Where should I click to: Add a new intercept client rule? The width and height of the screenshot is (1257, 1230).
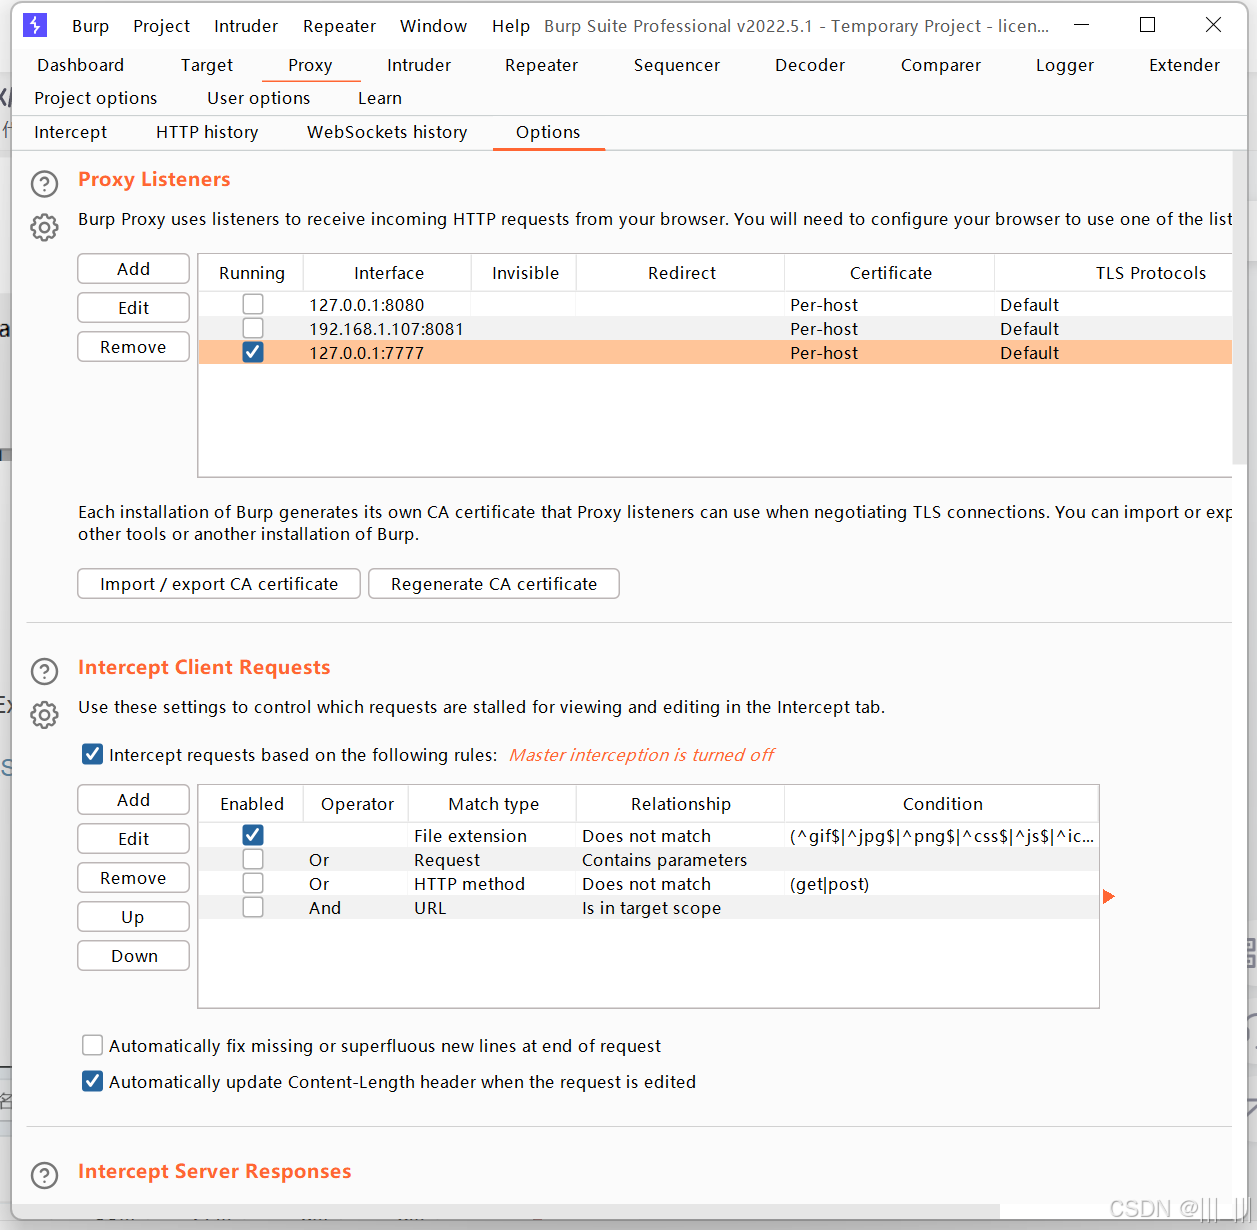coord(133,800)
